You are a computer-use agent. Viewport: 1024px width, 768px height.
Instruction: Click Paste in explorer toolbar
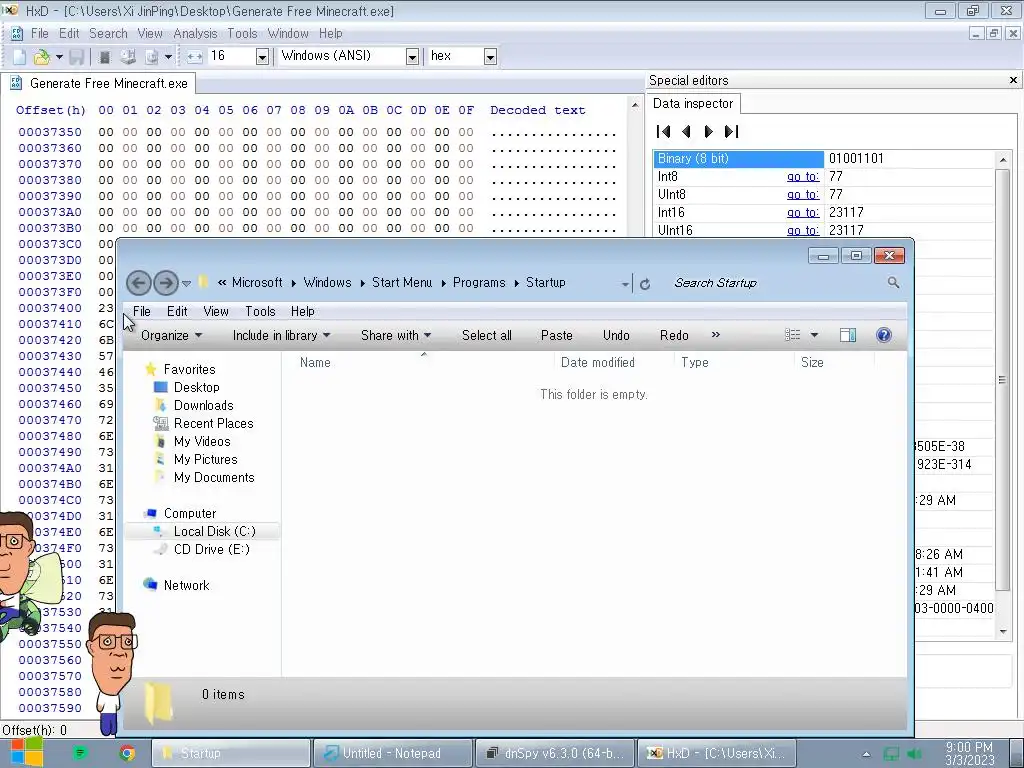(556, 335)
